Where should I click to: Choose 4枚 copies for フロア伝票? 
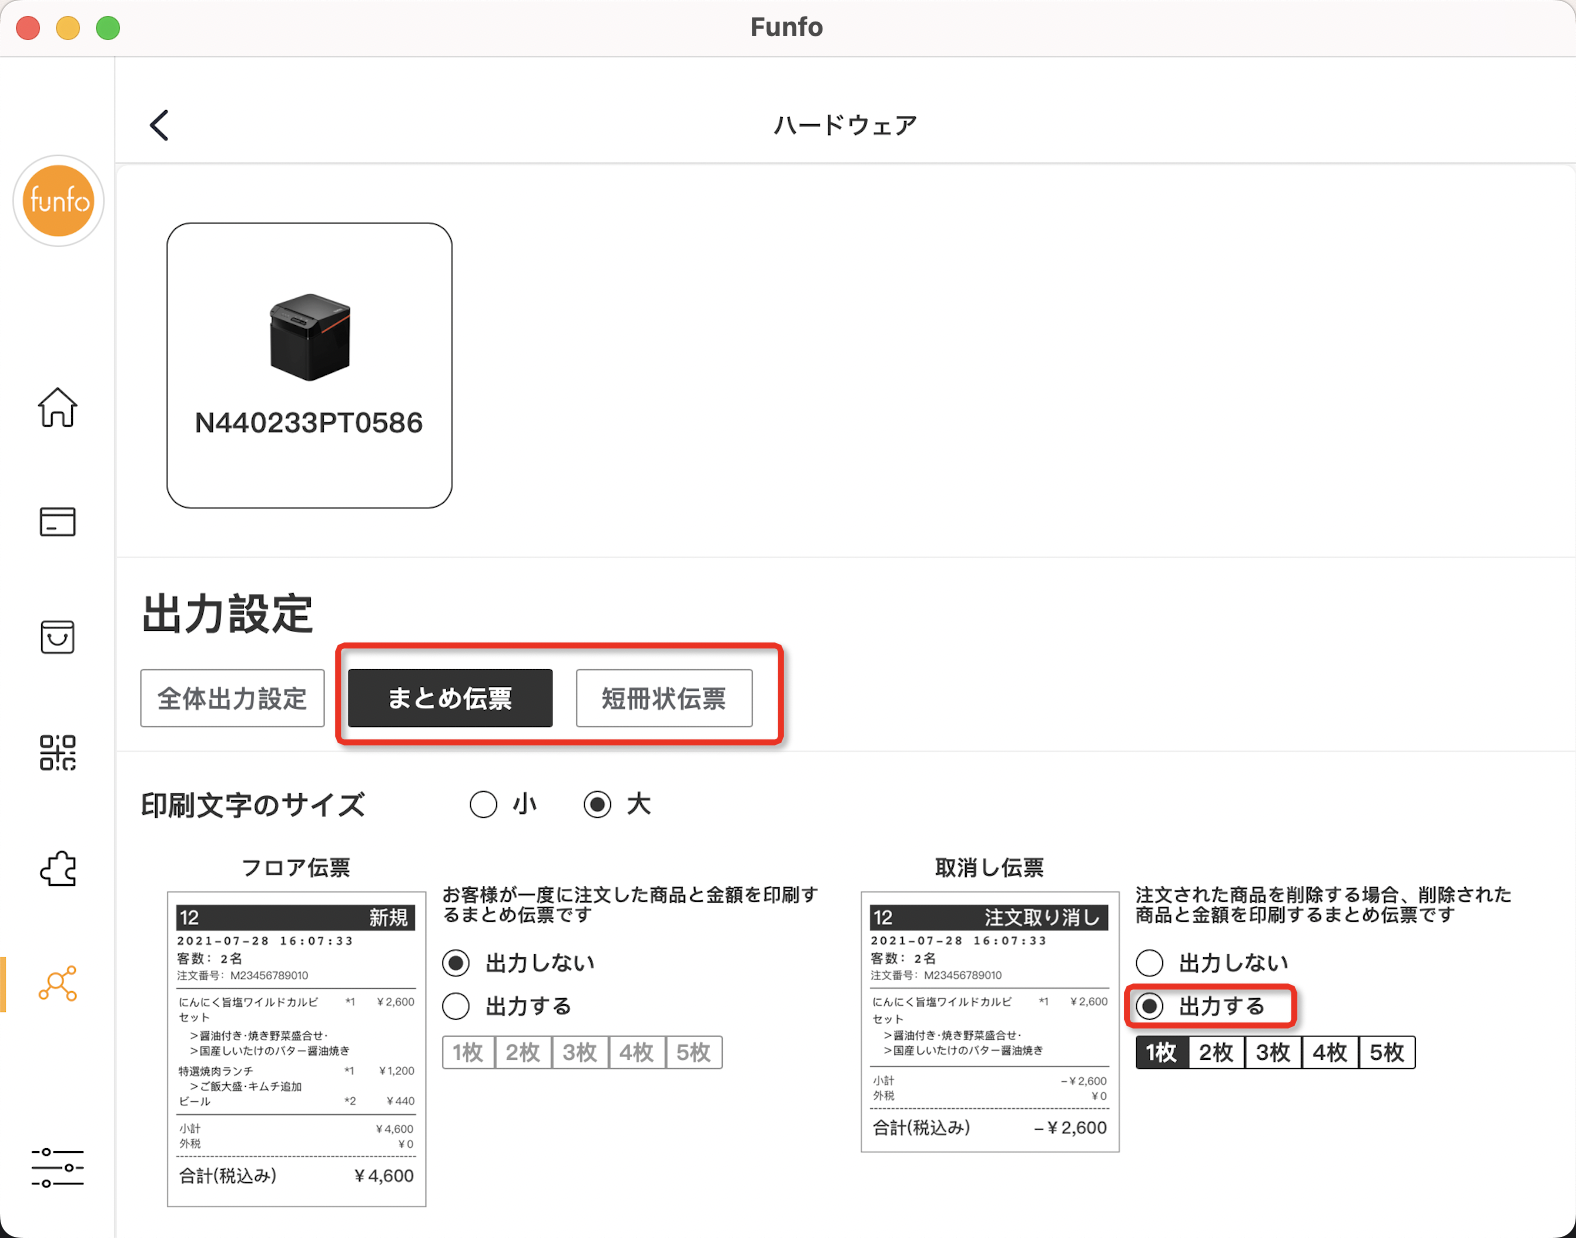point(637,1052)
